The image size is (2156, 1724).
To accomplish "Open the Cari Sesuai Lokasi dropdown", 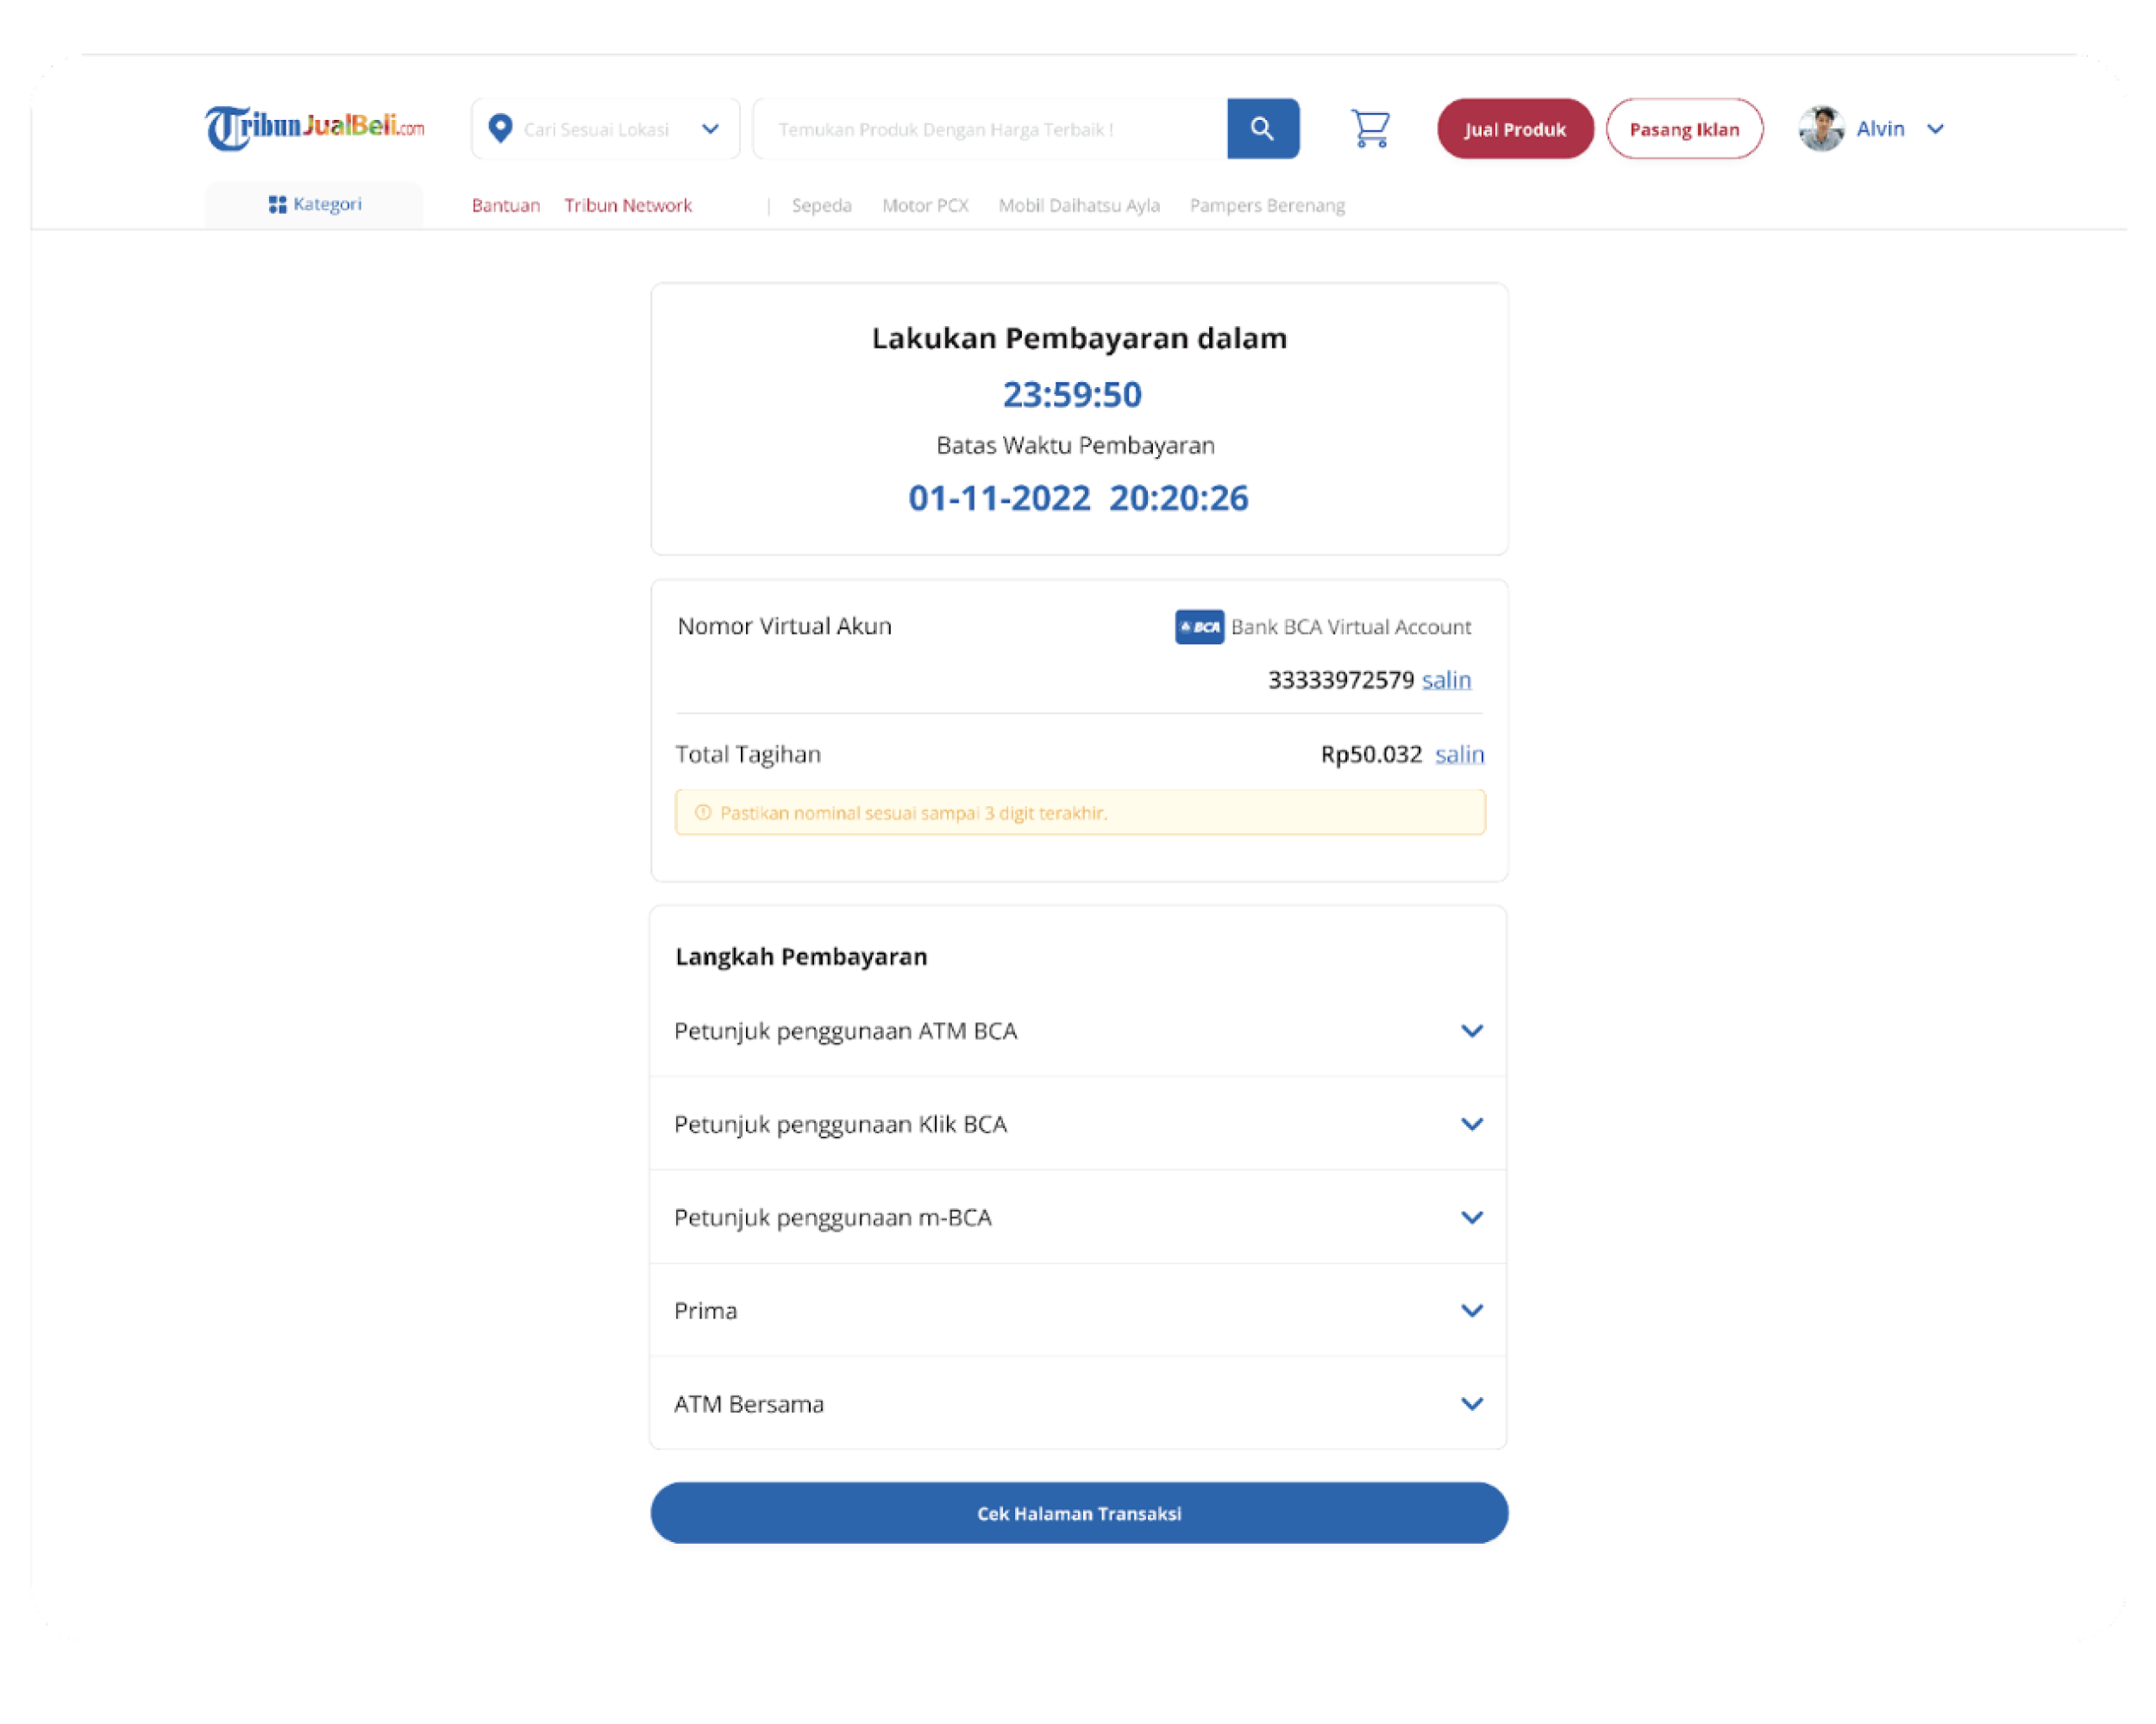I will (x=605, y=129).
